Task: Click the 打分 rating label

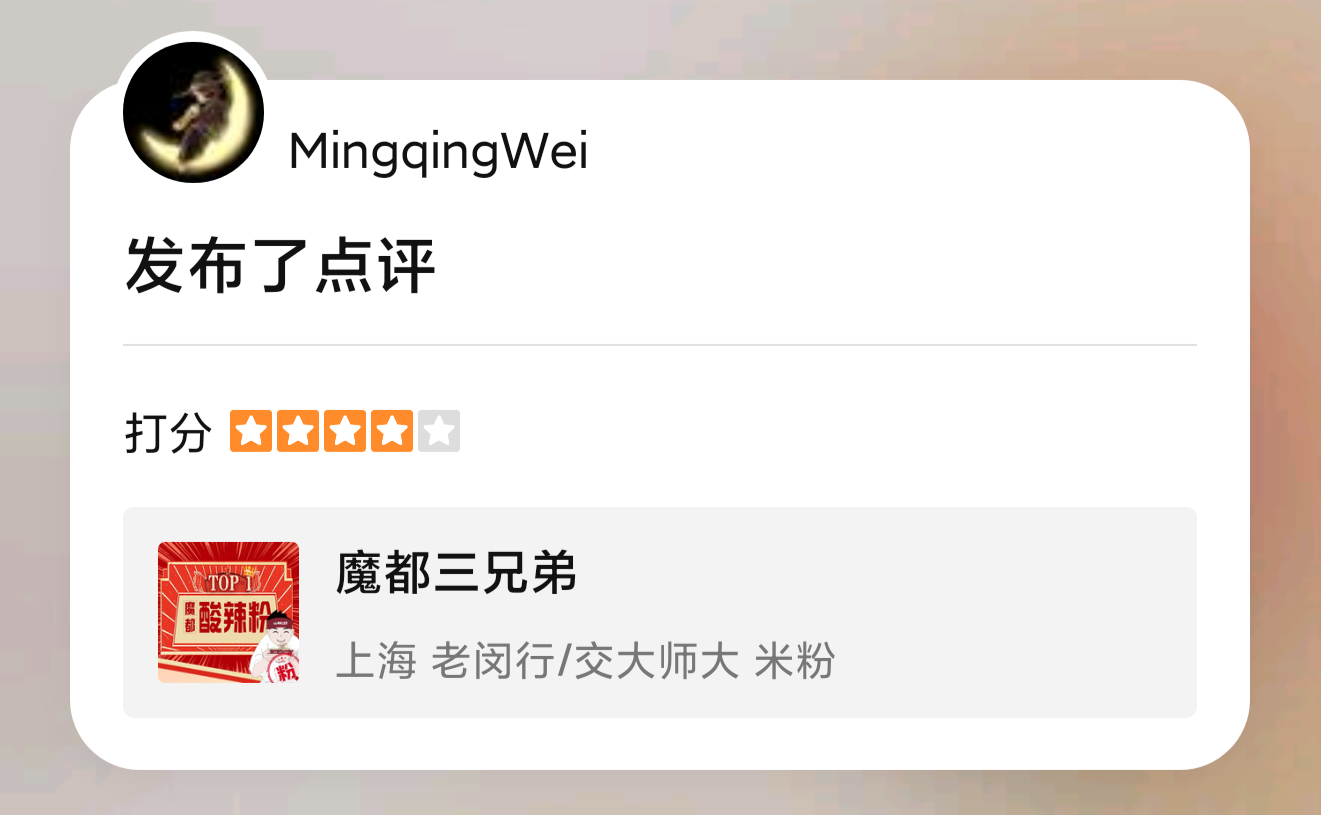Action: coord(168,433)
